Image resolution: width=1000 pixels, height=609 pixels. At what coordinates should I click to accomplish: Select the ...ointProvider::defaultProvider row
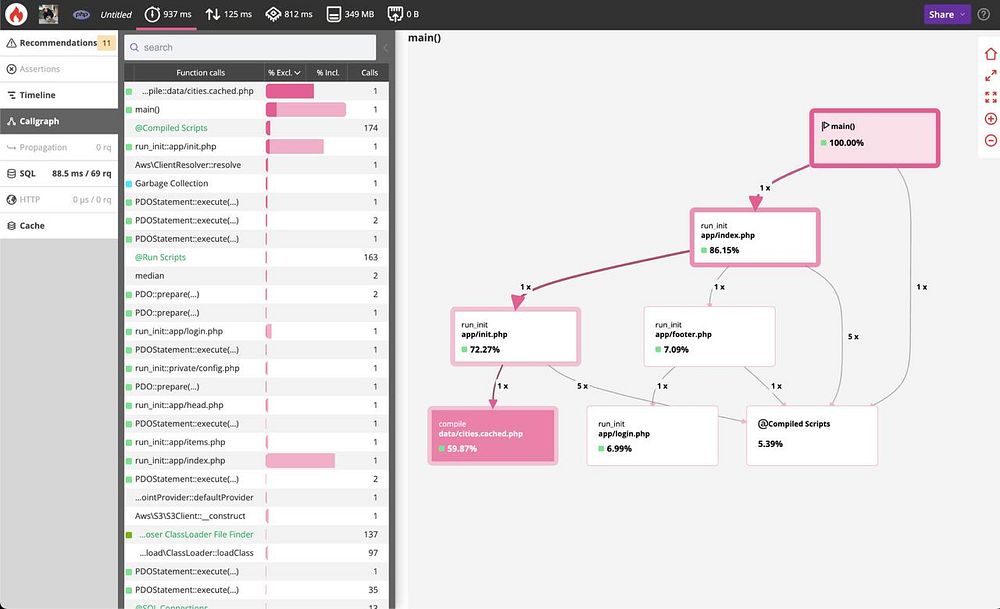[256, 498]
